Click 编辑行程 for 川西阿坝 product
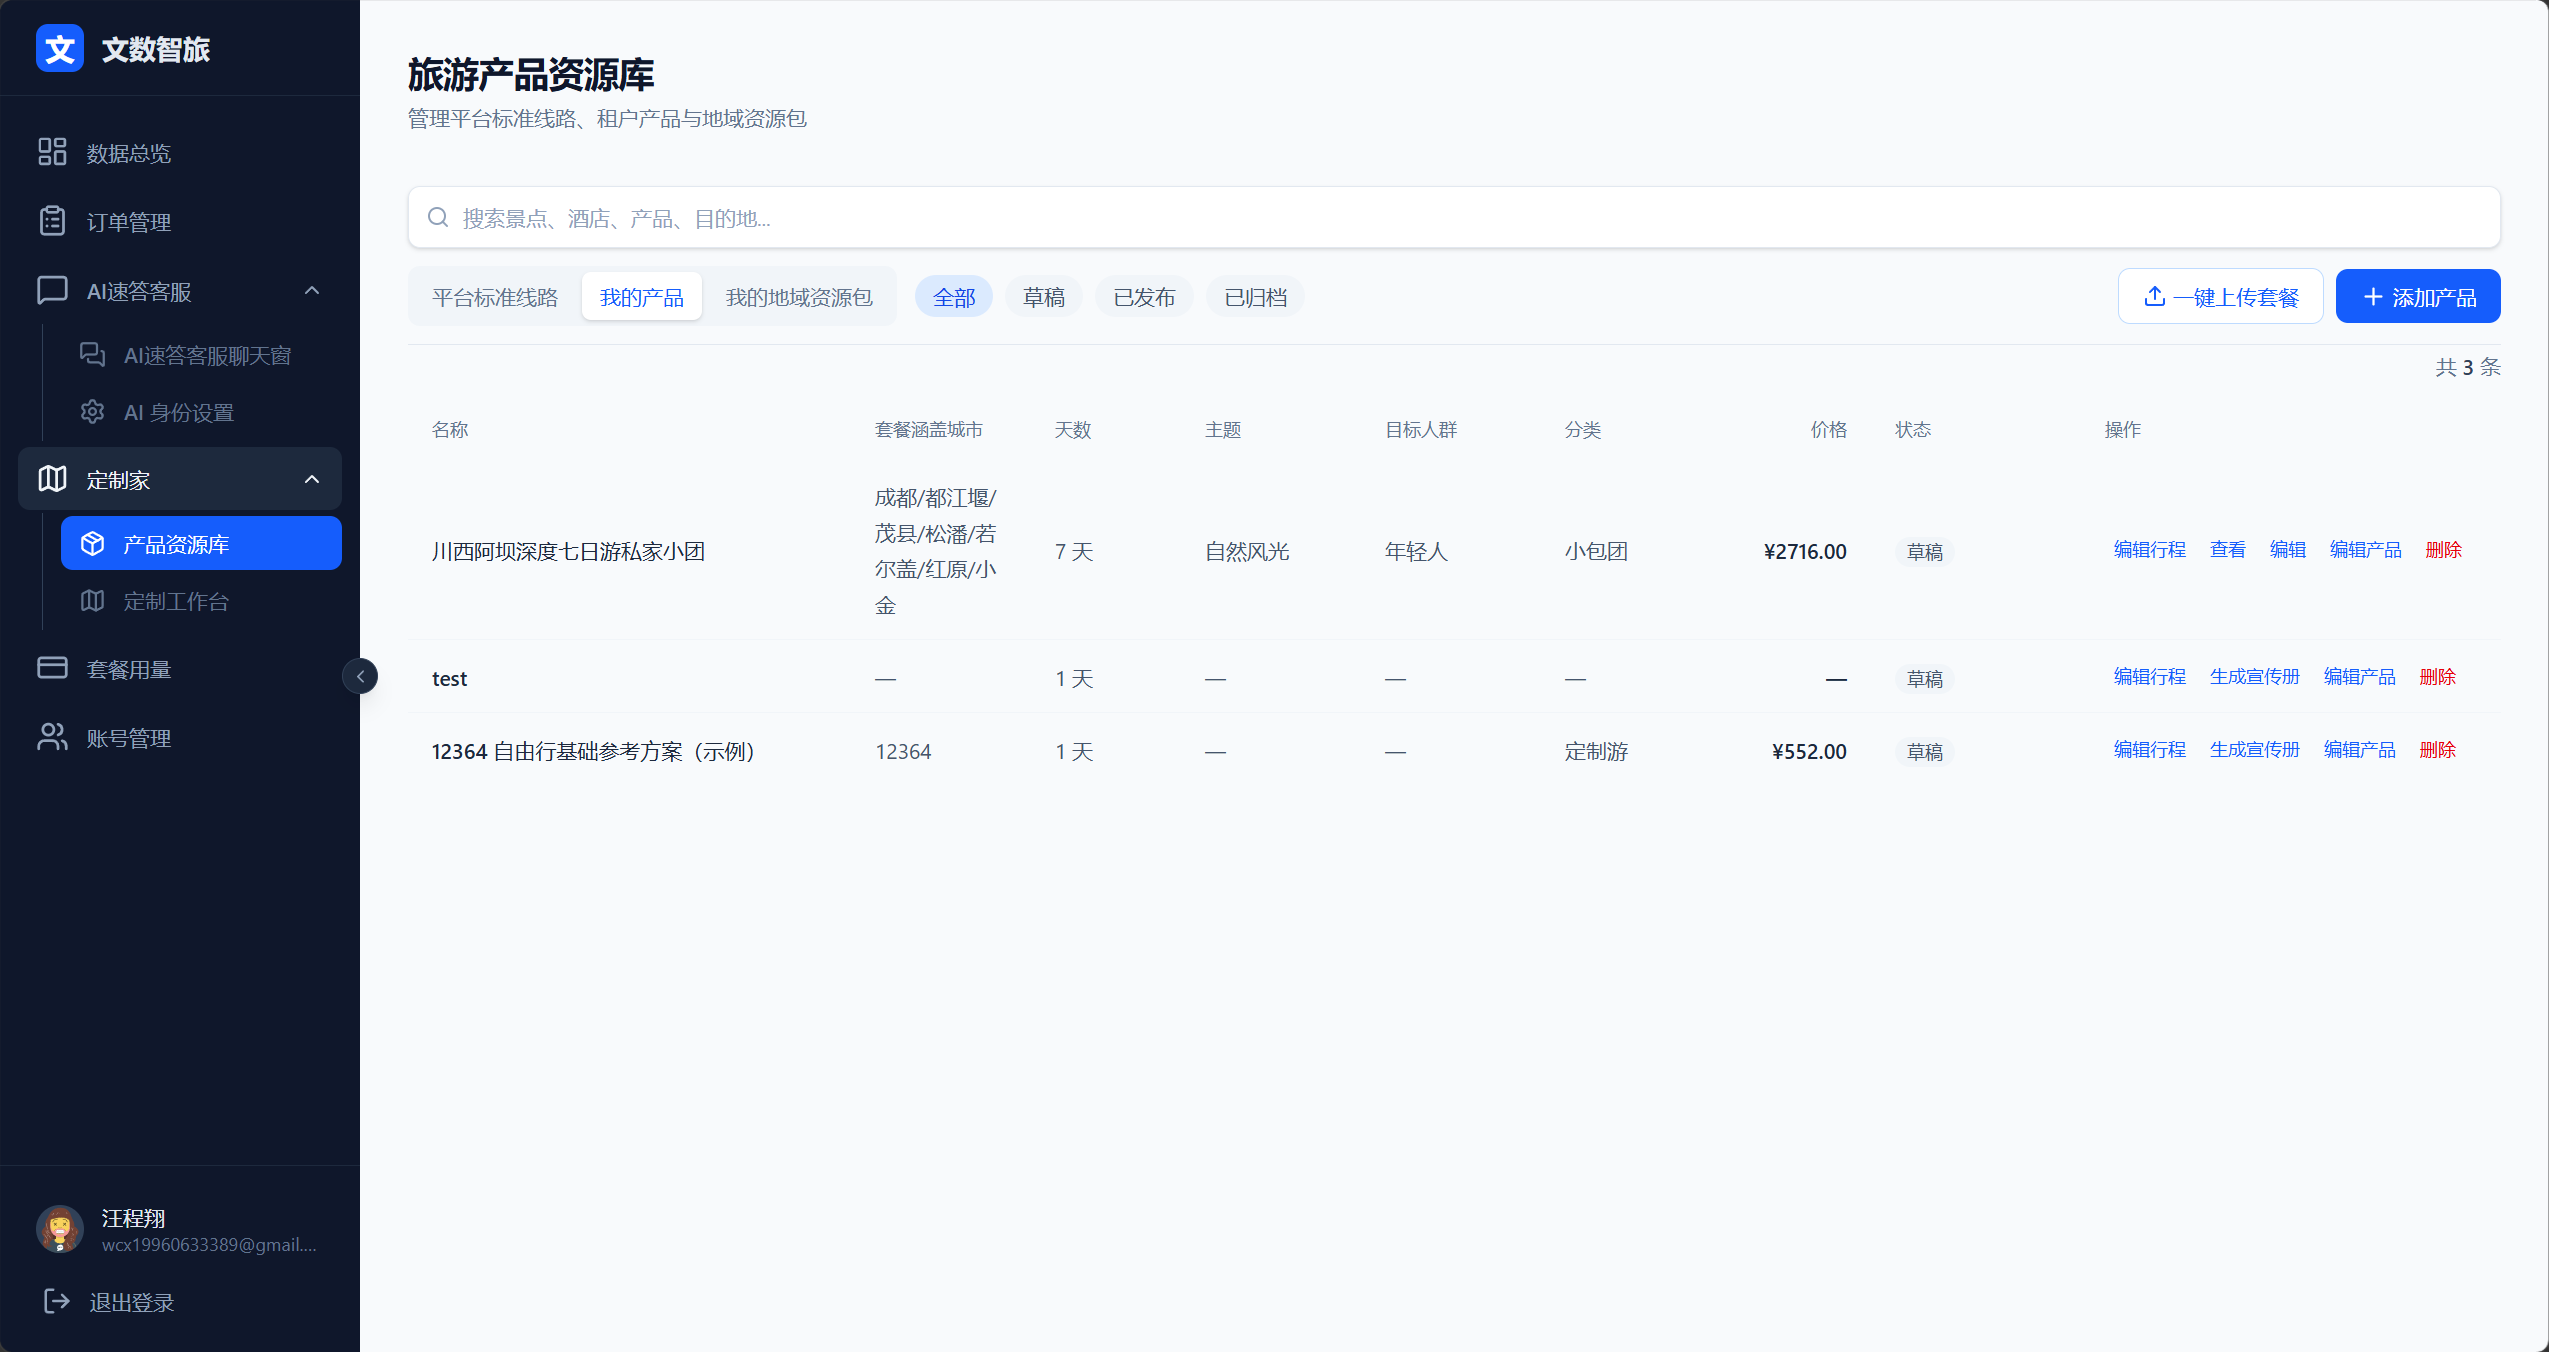The height and width of the screenshot is (1352, 2549). pos(2150,550)
